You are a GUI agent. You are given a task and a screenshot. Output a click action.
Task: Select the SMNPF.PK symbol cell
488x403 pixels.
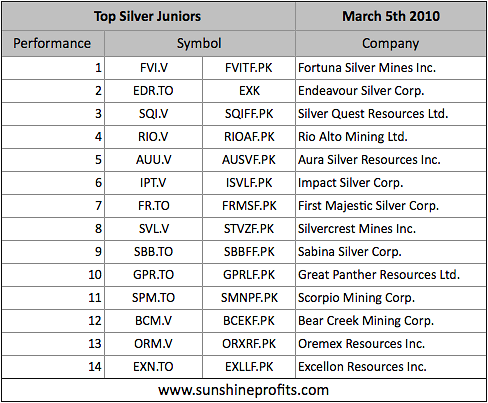pyautogui.click(x=249, y=298)
